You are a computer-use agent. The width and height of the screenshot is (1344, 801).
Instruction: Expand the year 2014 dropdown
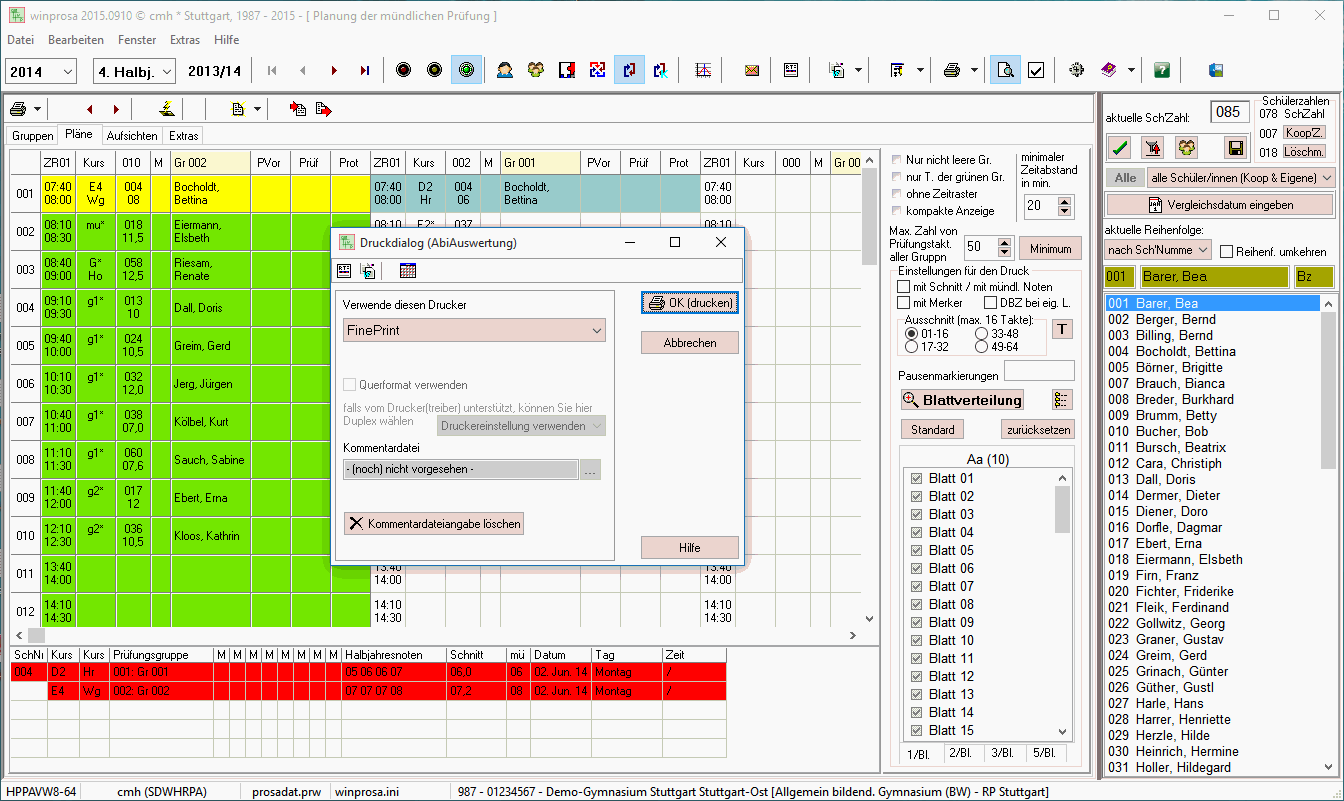[x=67, y=71]
